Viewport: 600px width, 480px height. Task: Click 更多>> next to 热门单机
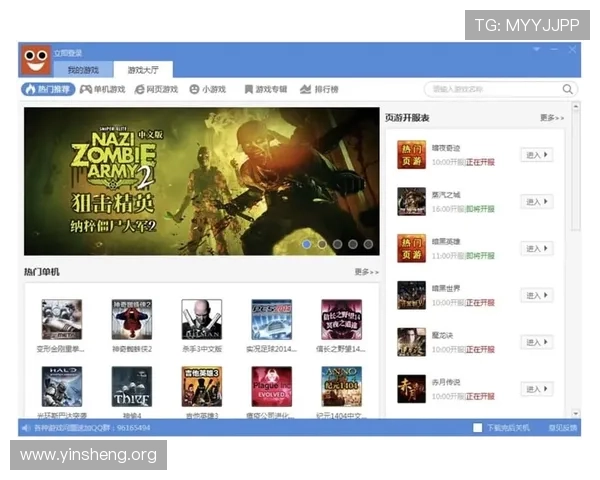pos(367,272)
